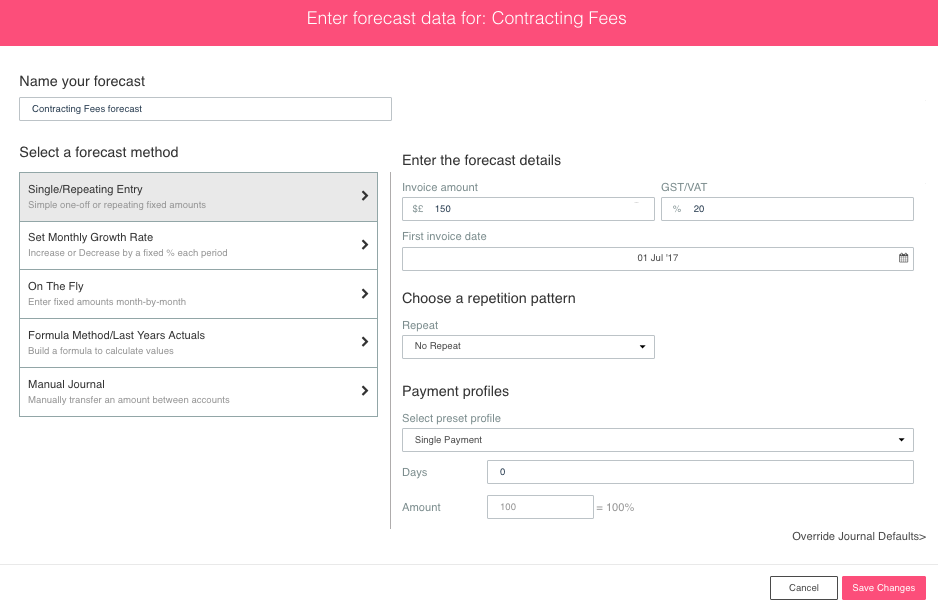Viewport: 938px width, 612px height.
Task: Click the GST/VAT percentage field
Action: (x=787, y=209)
